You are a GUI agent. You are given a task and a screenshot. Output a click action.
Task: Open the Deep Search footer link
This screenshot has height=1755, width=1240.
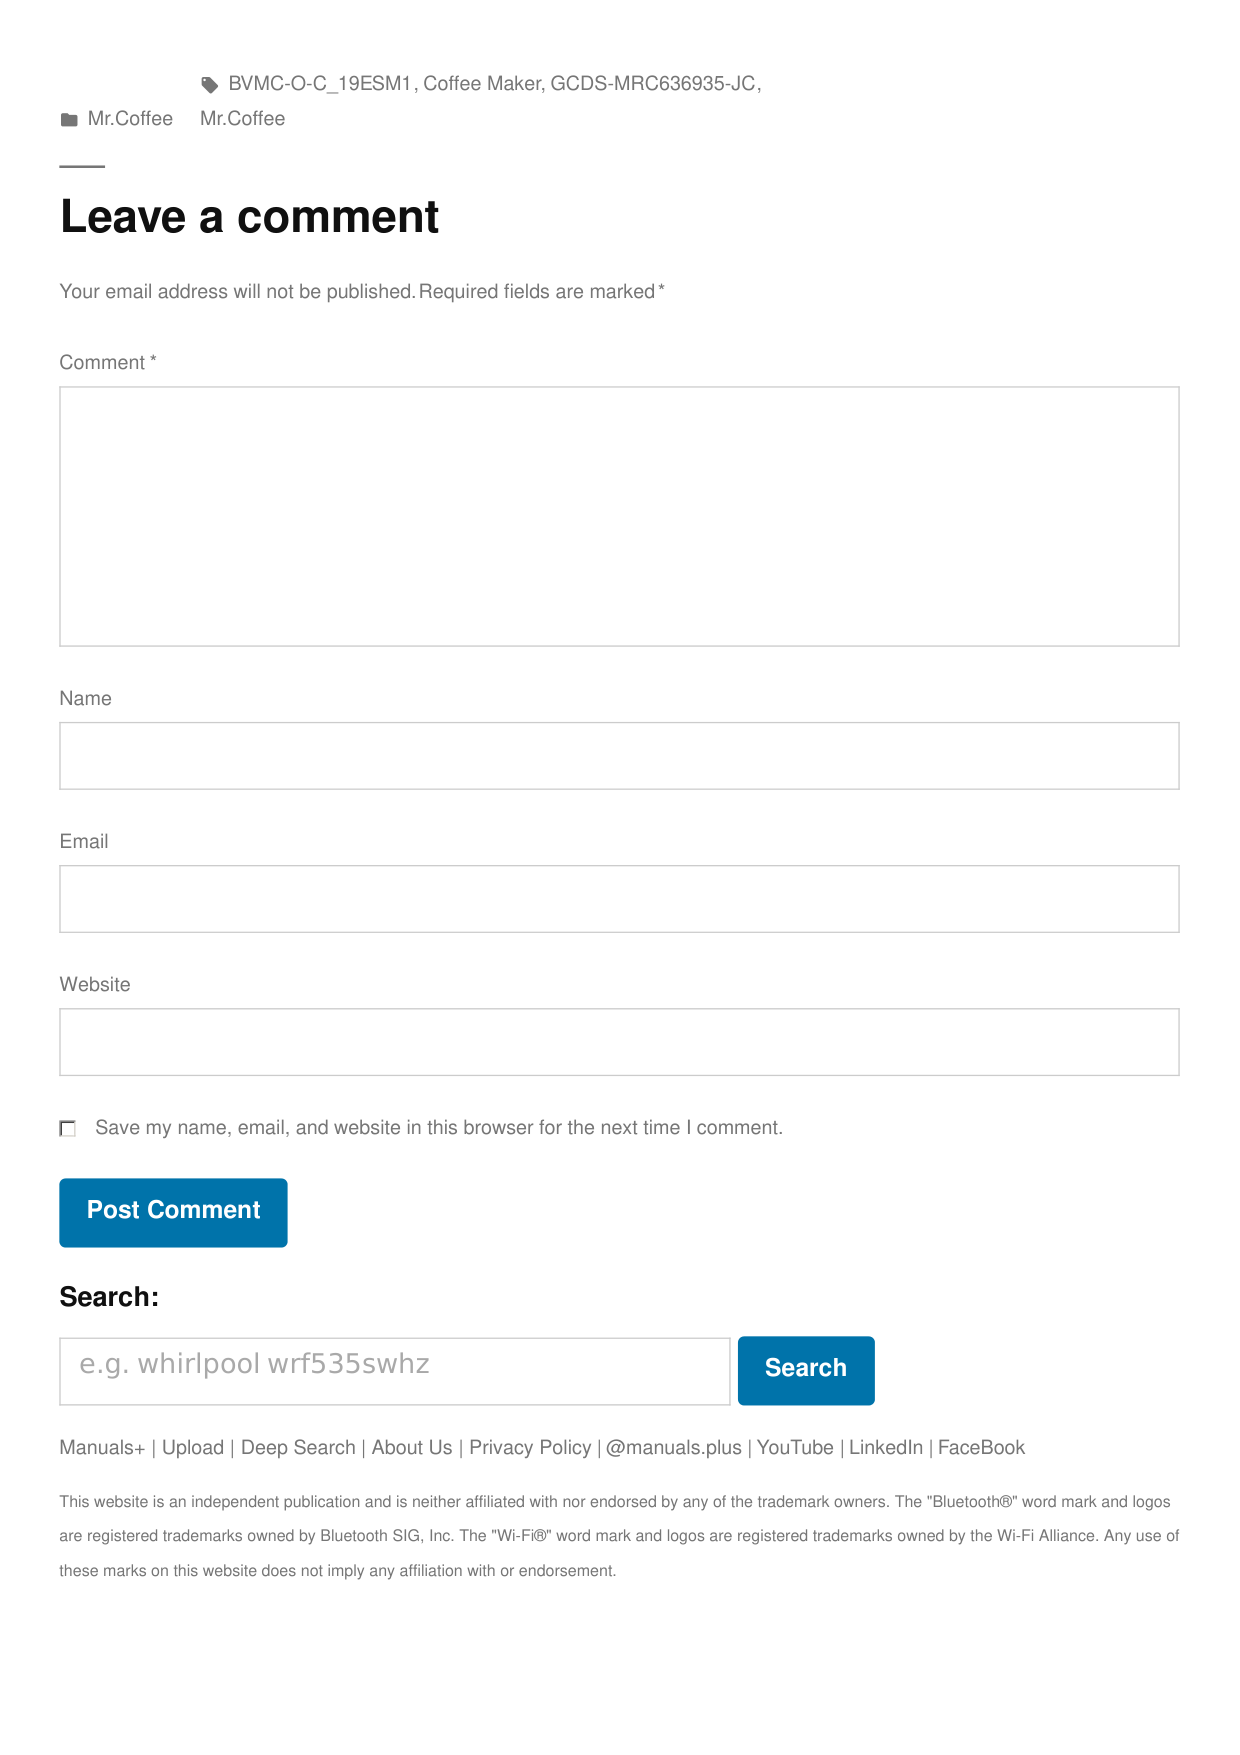coord(298,1448)
